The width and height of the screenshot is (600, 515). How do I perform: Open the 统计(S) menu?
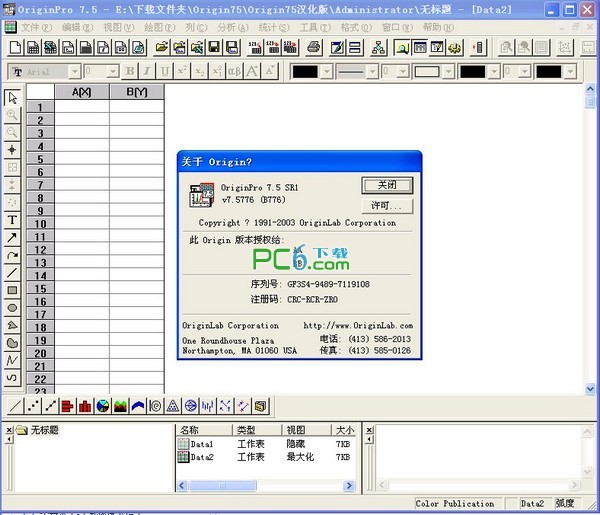point(274,28)
